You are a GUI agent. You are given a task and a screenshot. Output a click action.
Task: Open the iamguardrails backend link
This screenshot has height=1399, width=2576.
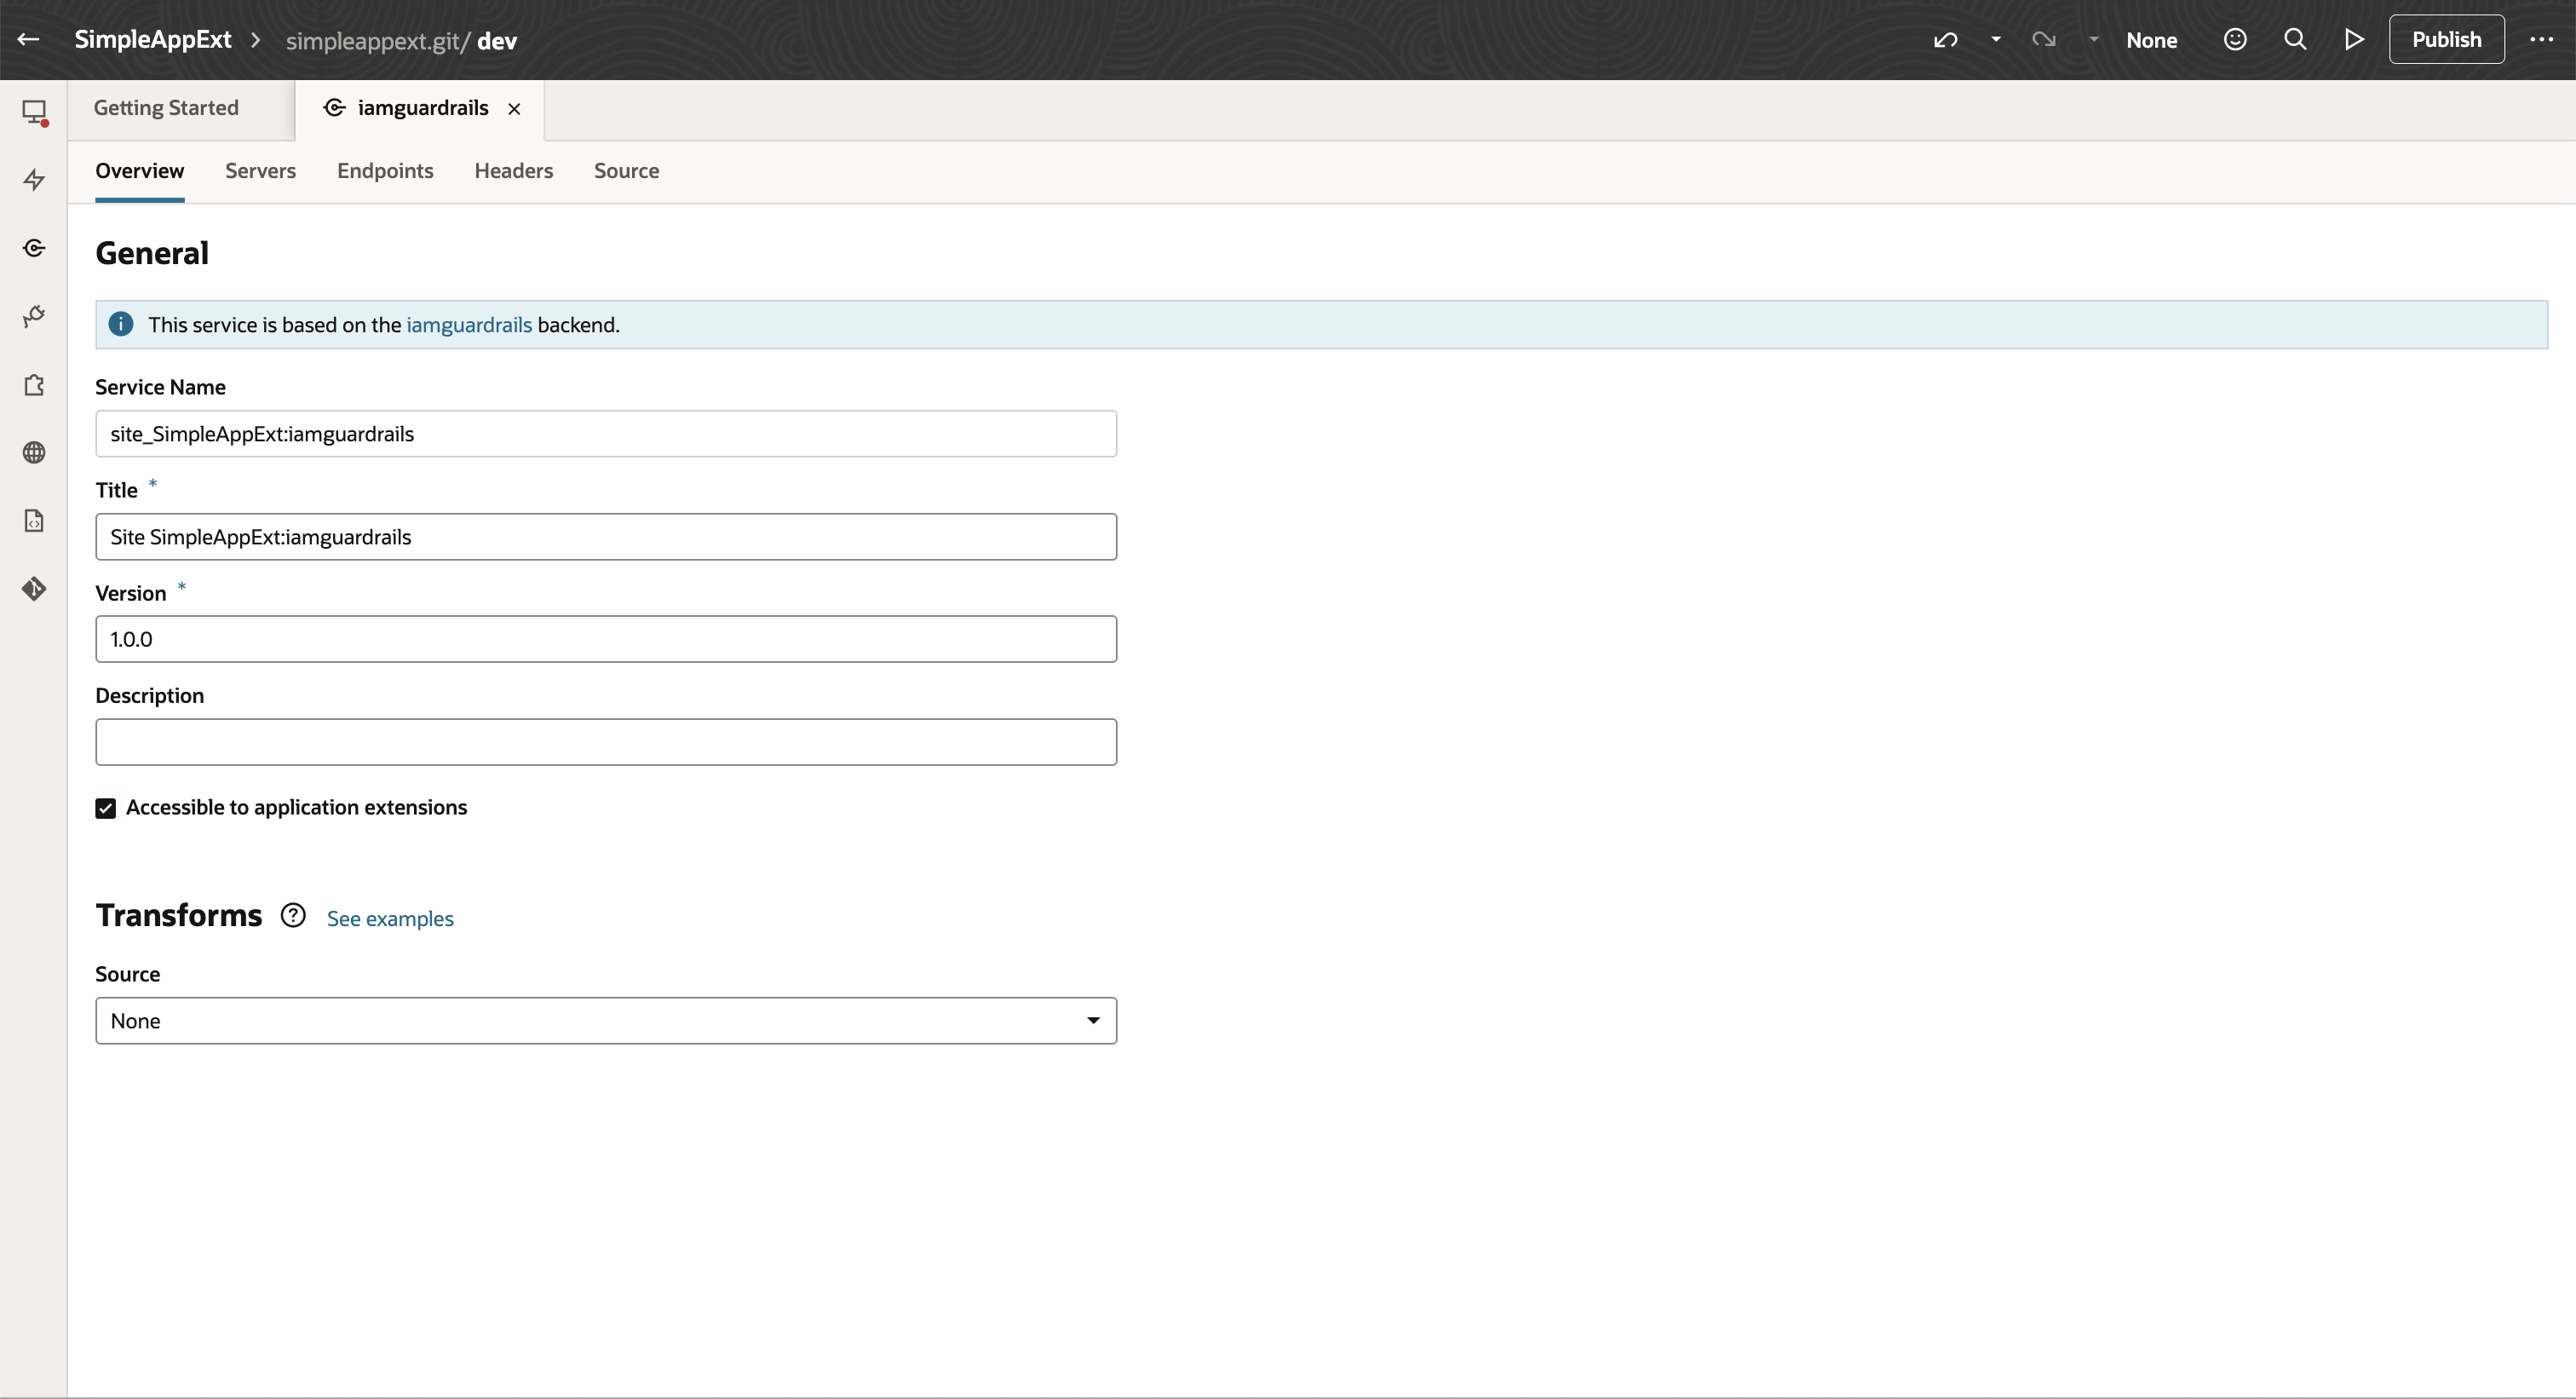[469, 324]
